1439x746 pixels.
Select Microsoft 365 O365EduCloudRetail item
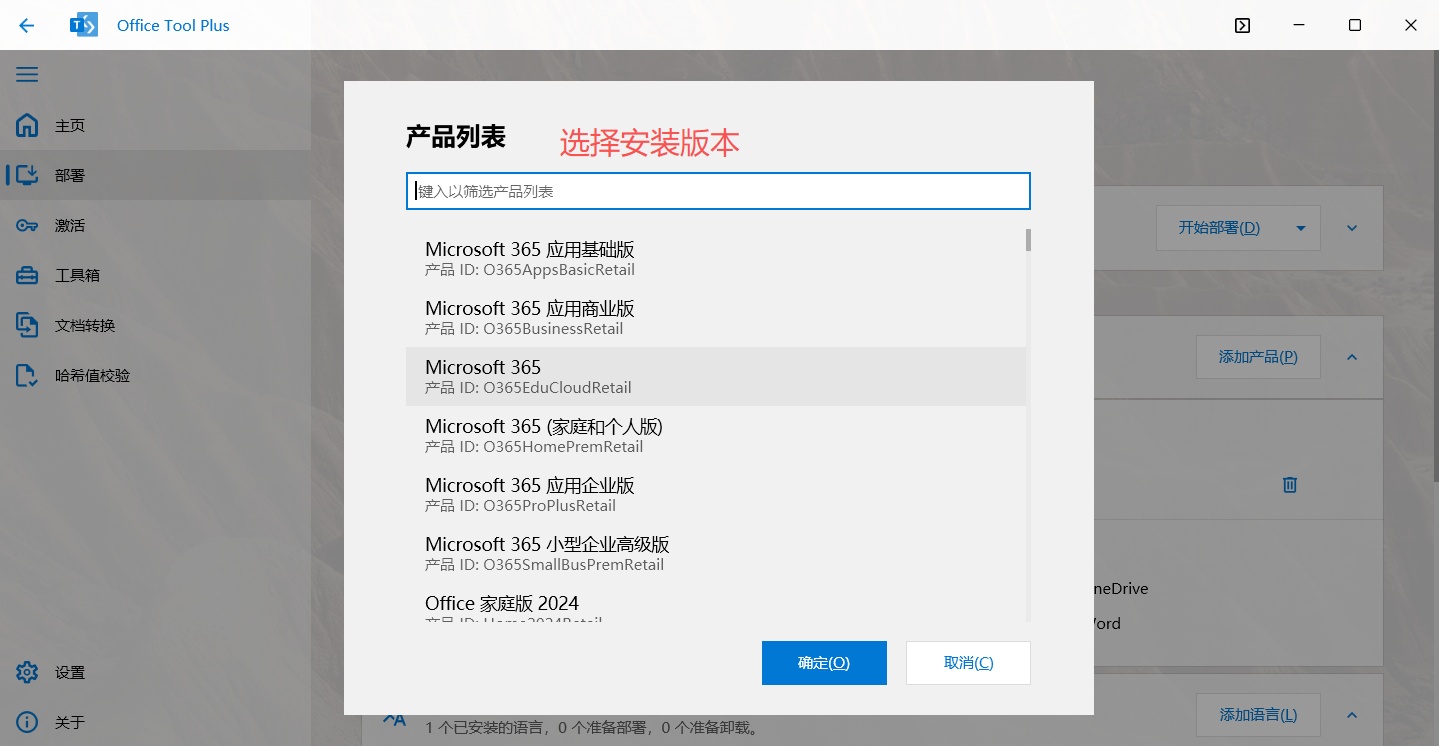pos(716,376)
